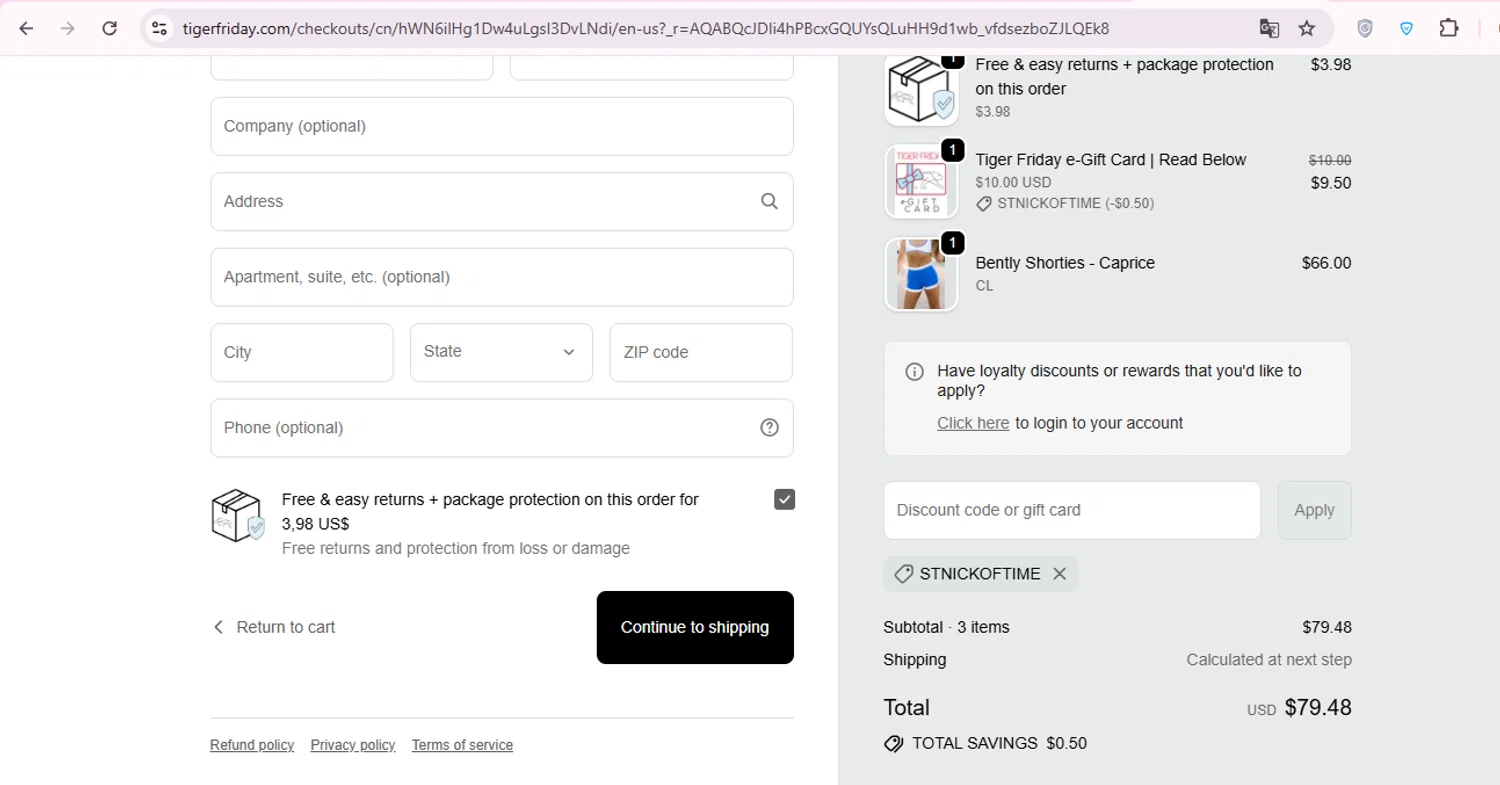Click the search magnifier in Address field
The height and width of the screenshot is (785, 1500).
point(769,201)
